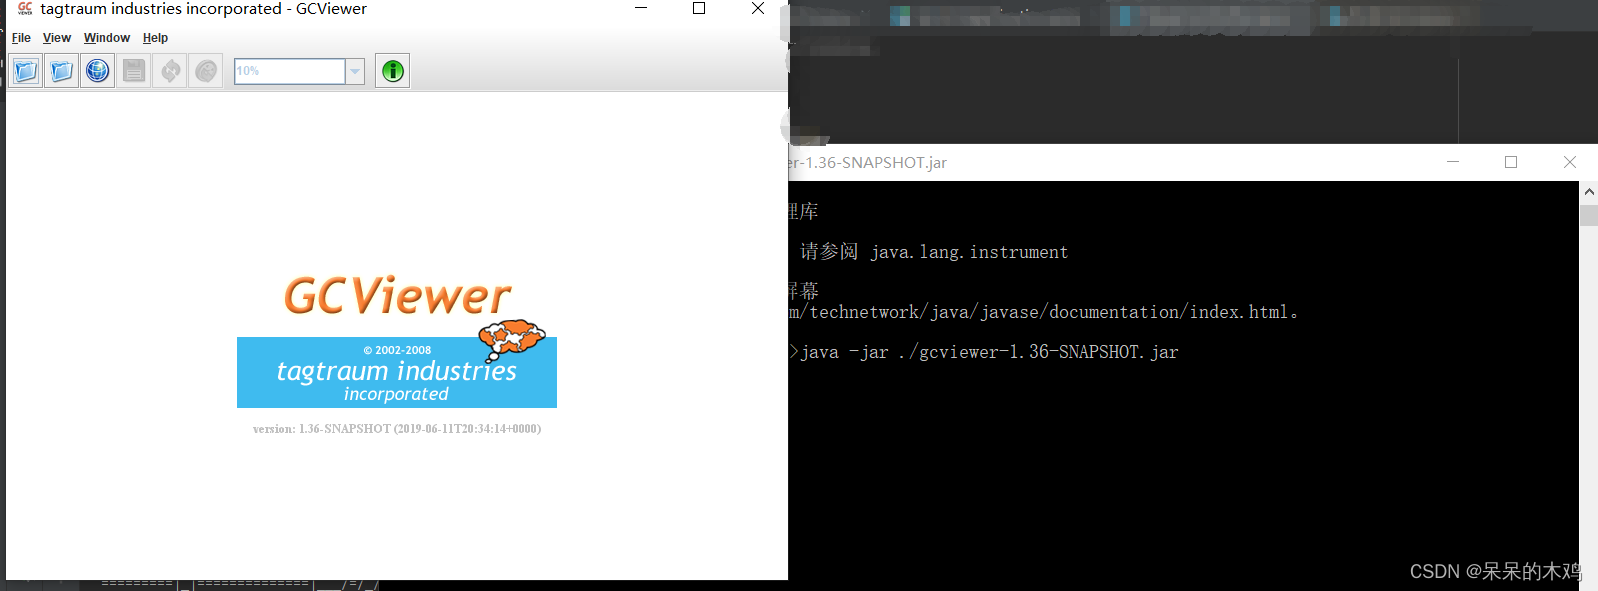Click the Export floppy disk icon
Screen dimensions: 1598x591
pos(134,71)
